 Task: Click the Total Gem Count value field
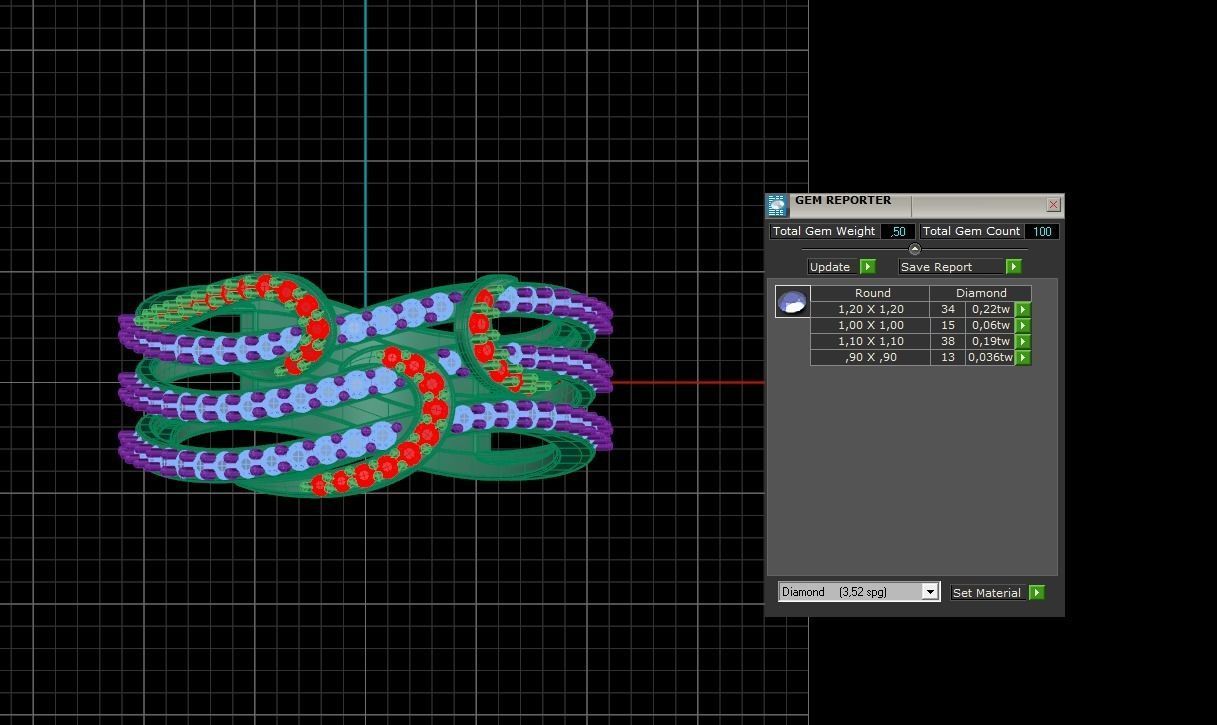click(1042, 231)
